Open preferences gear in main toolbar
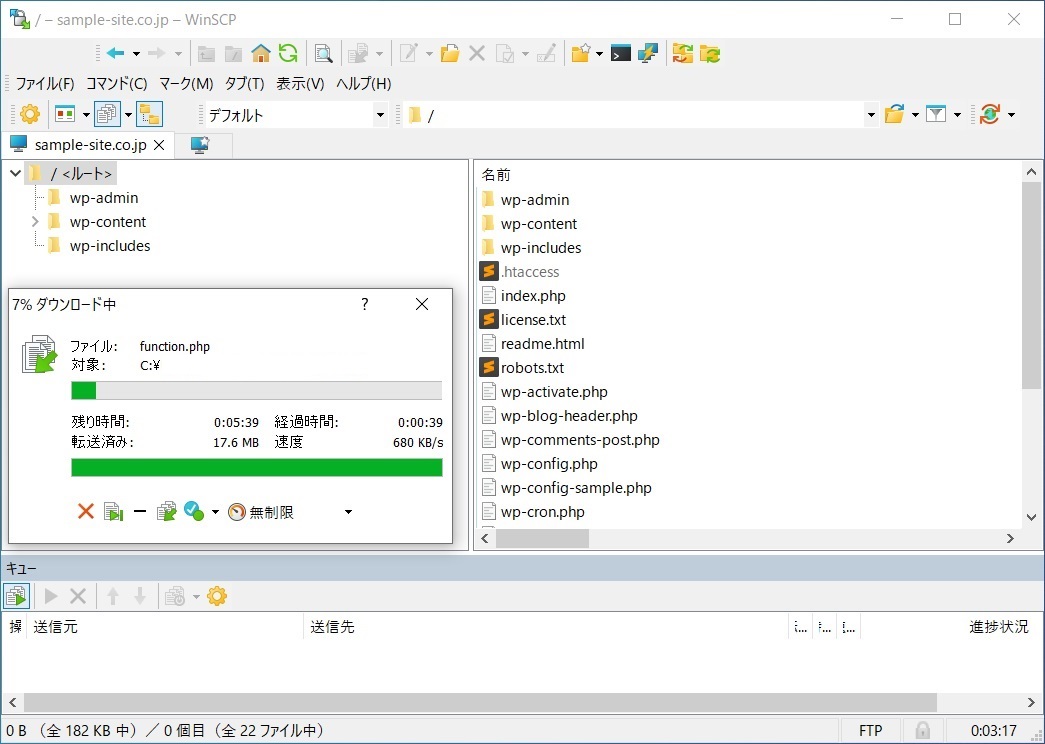Screen dimensions: 1045x744 tap(30, 115)
